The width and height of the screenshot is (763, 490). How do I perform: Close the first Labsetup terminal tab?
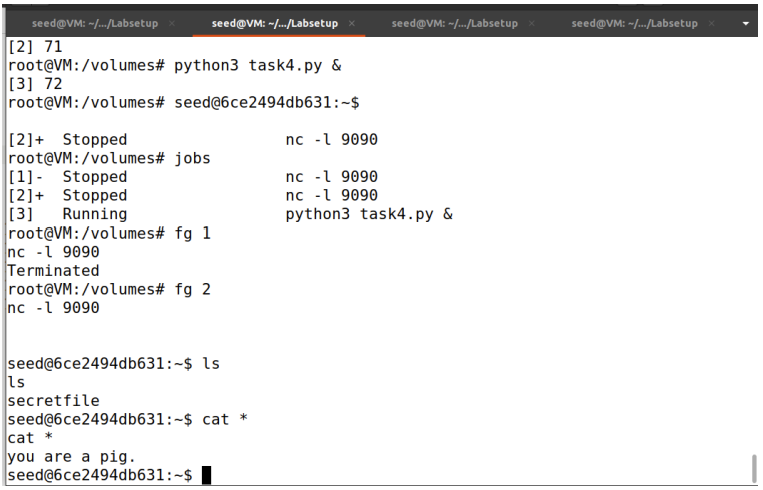[172, 23]
